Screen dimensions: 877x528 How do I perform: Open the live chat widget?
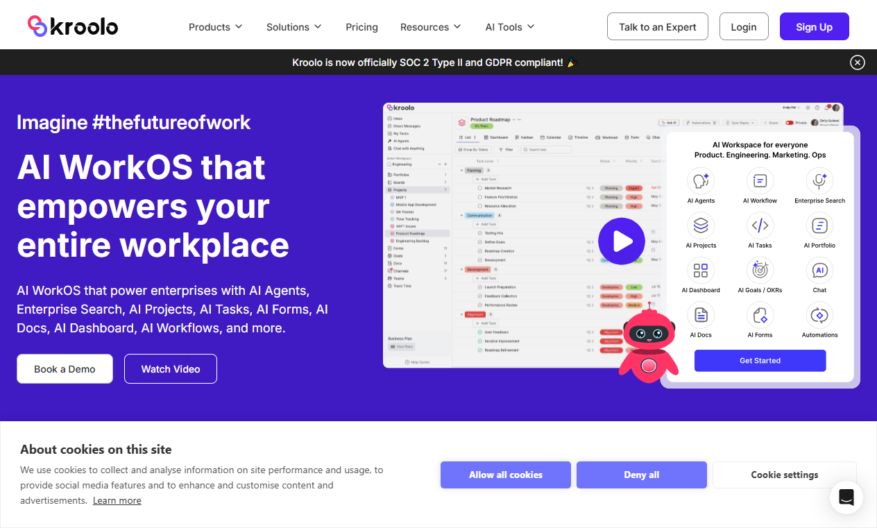tap(846, 497)
